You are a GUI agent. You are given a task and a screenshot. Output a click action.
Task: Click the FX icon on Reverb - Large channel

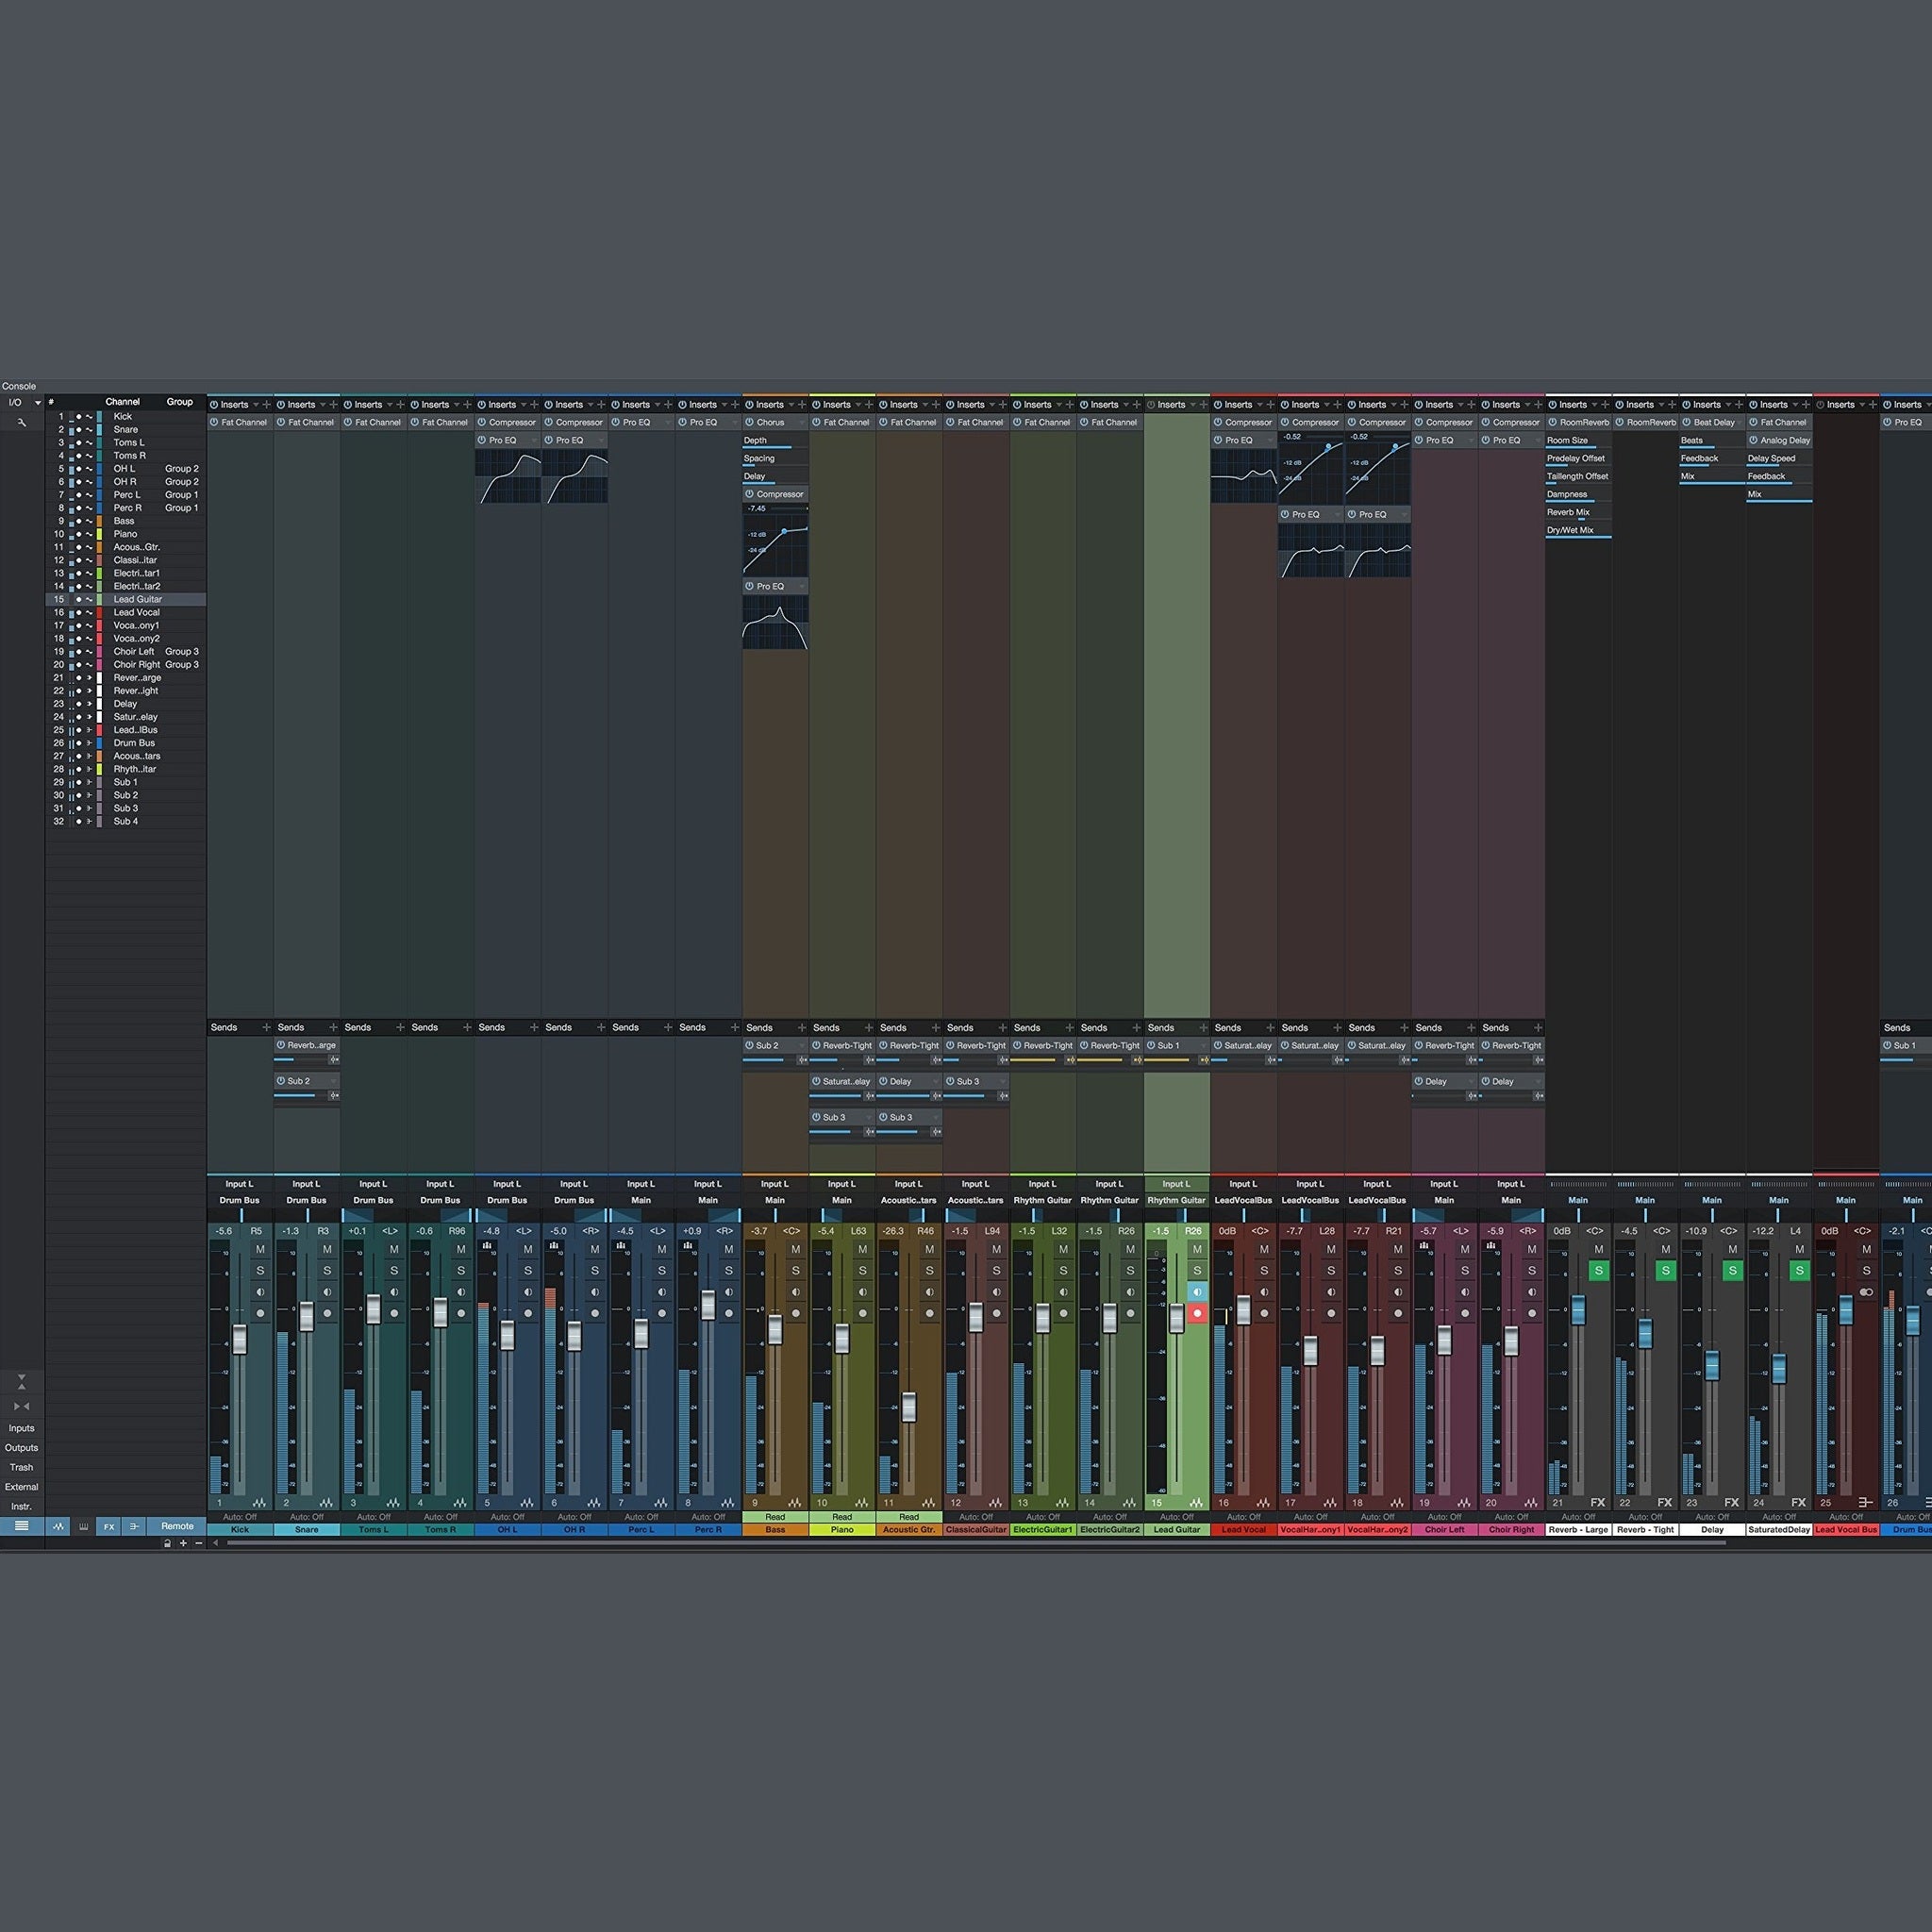click(x=1597, y=1503)
